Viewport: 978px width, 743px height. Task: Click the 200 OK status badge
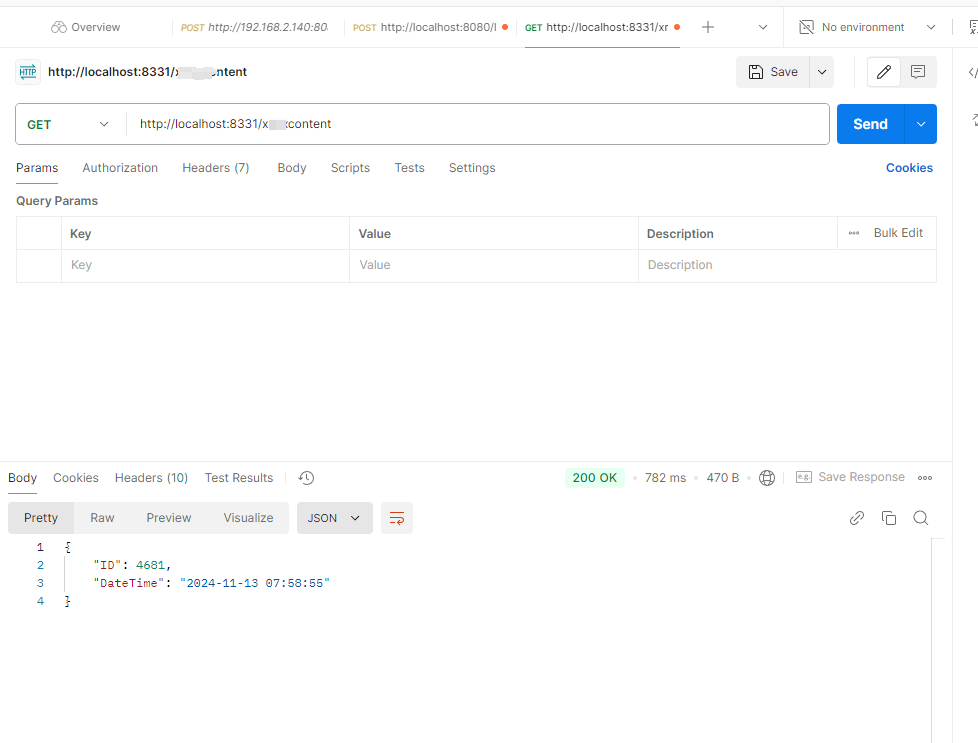(x=594, y=478)
